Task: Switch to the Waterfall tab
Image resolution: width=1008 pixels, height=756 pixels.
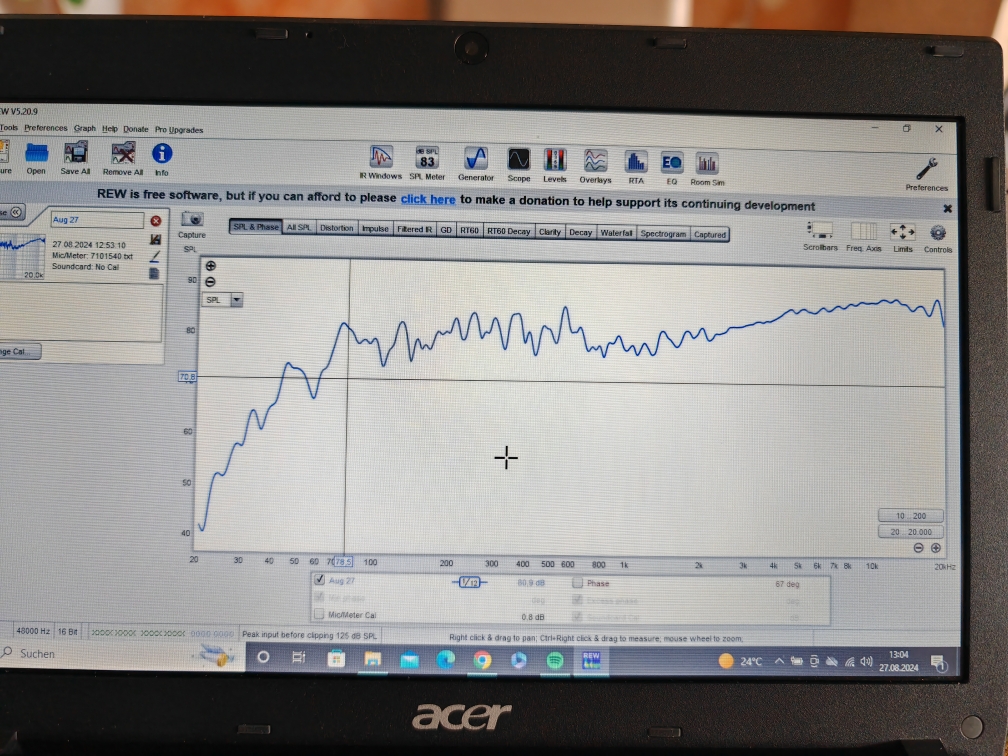Action: point(616,232)
